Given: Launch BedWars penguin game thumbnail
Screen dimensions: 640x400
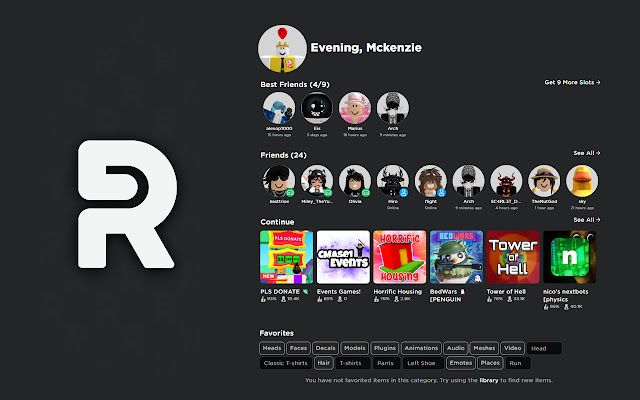Looking at the screenshot, I should click(456, 257).
